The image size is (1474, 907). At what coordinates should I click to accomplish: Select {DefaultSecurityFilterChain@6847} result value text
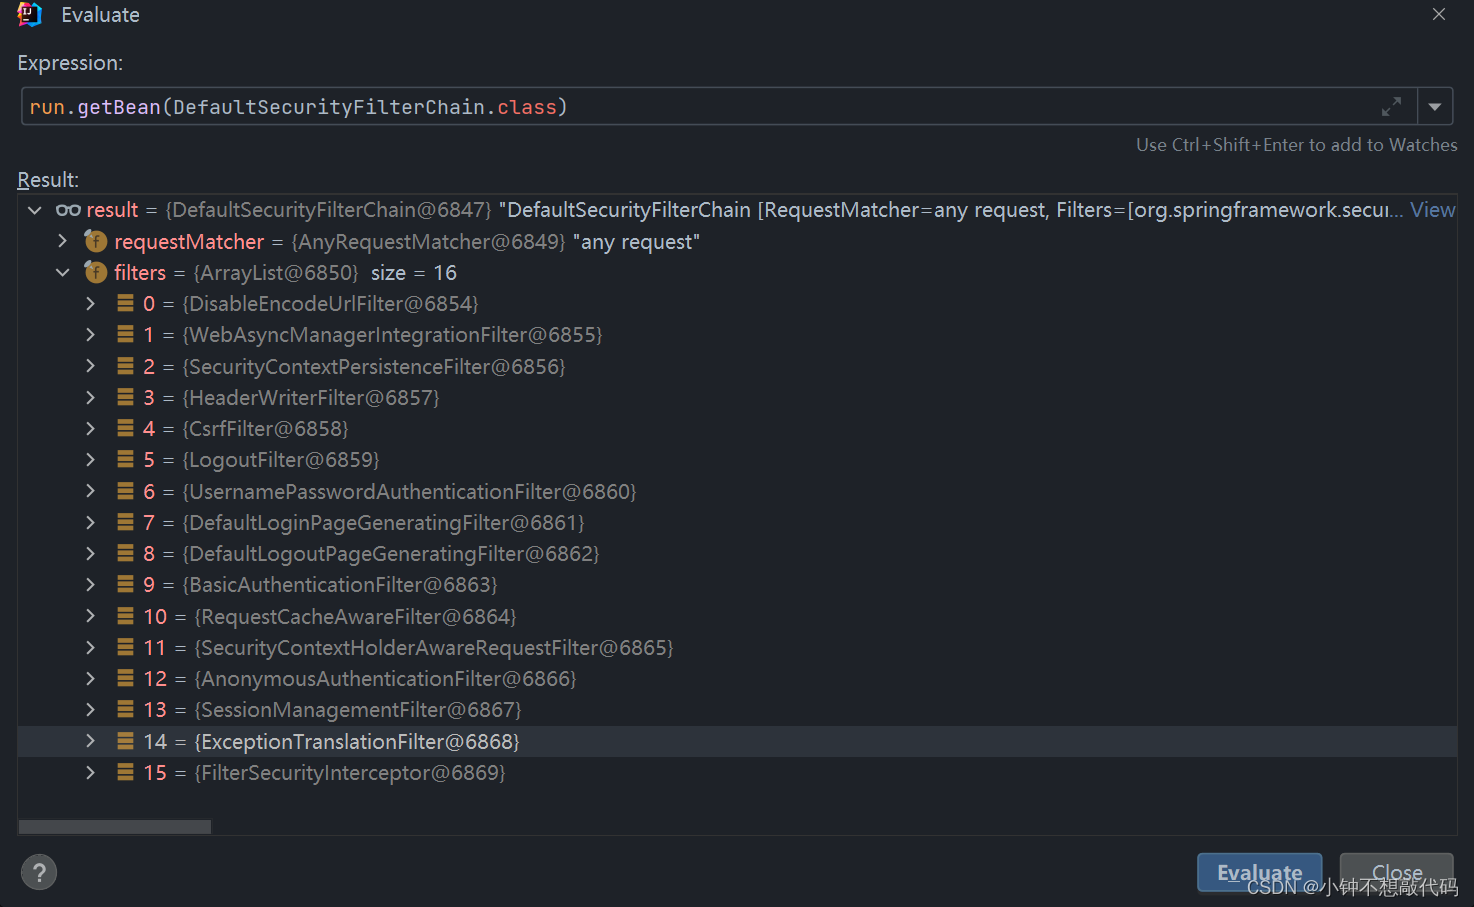[x=328, y=210]
